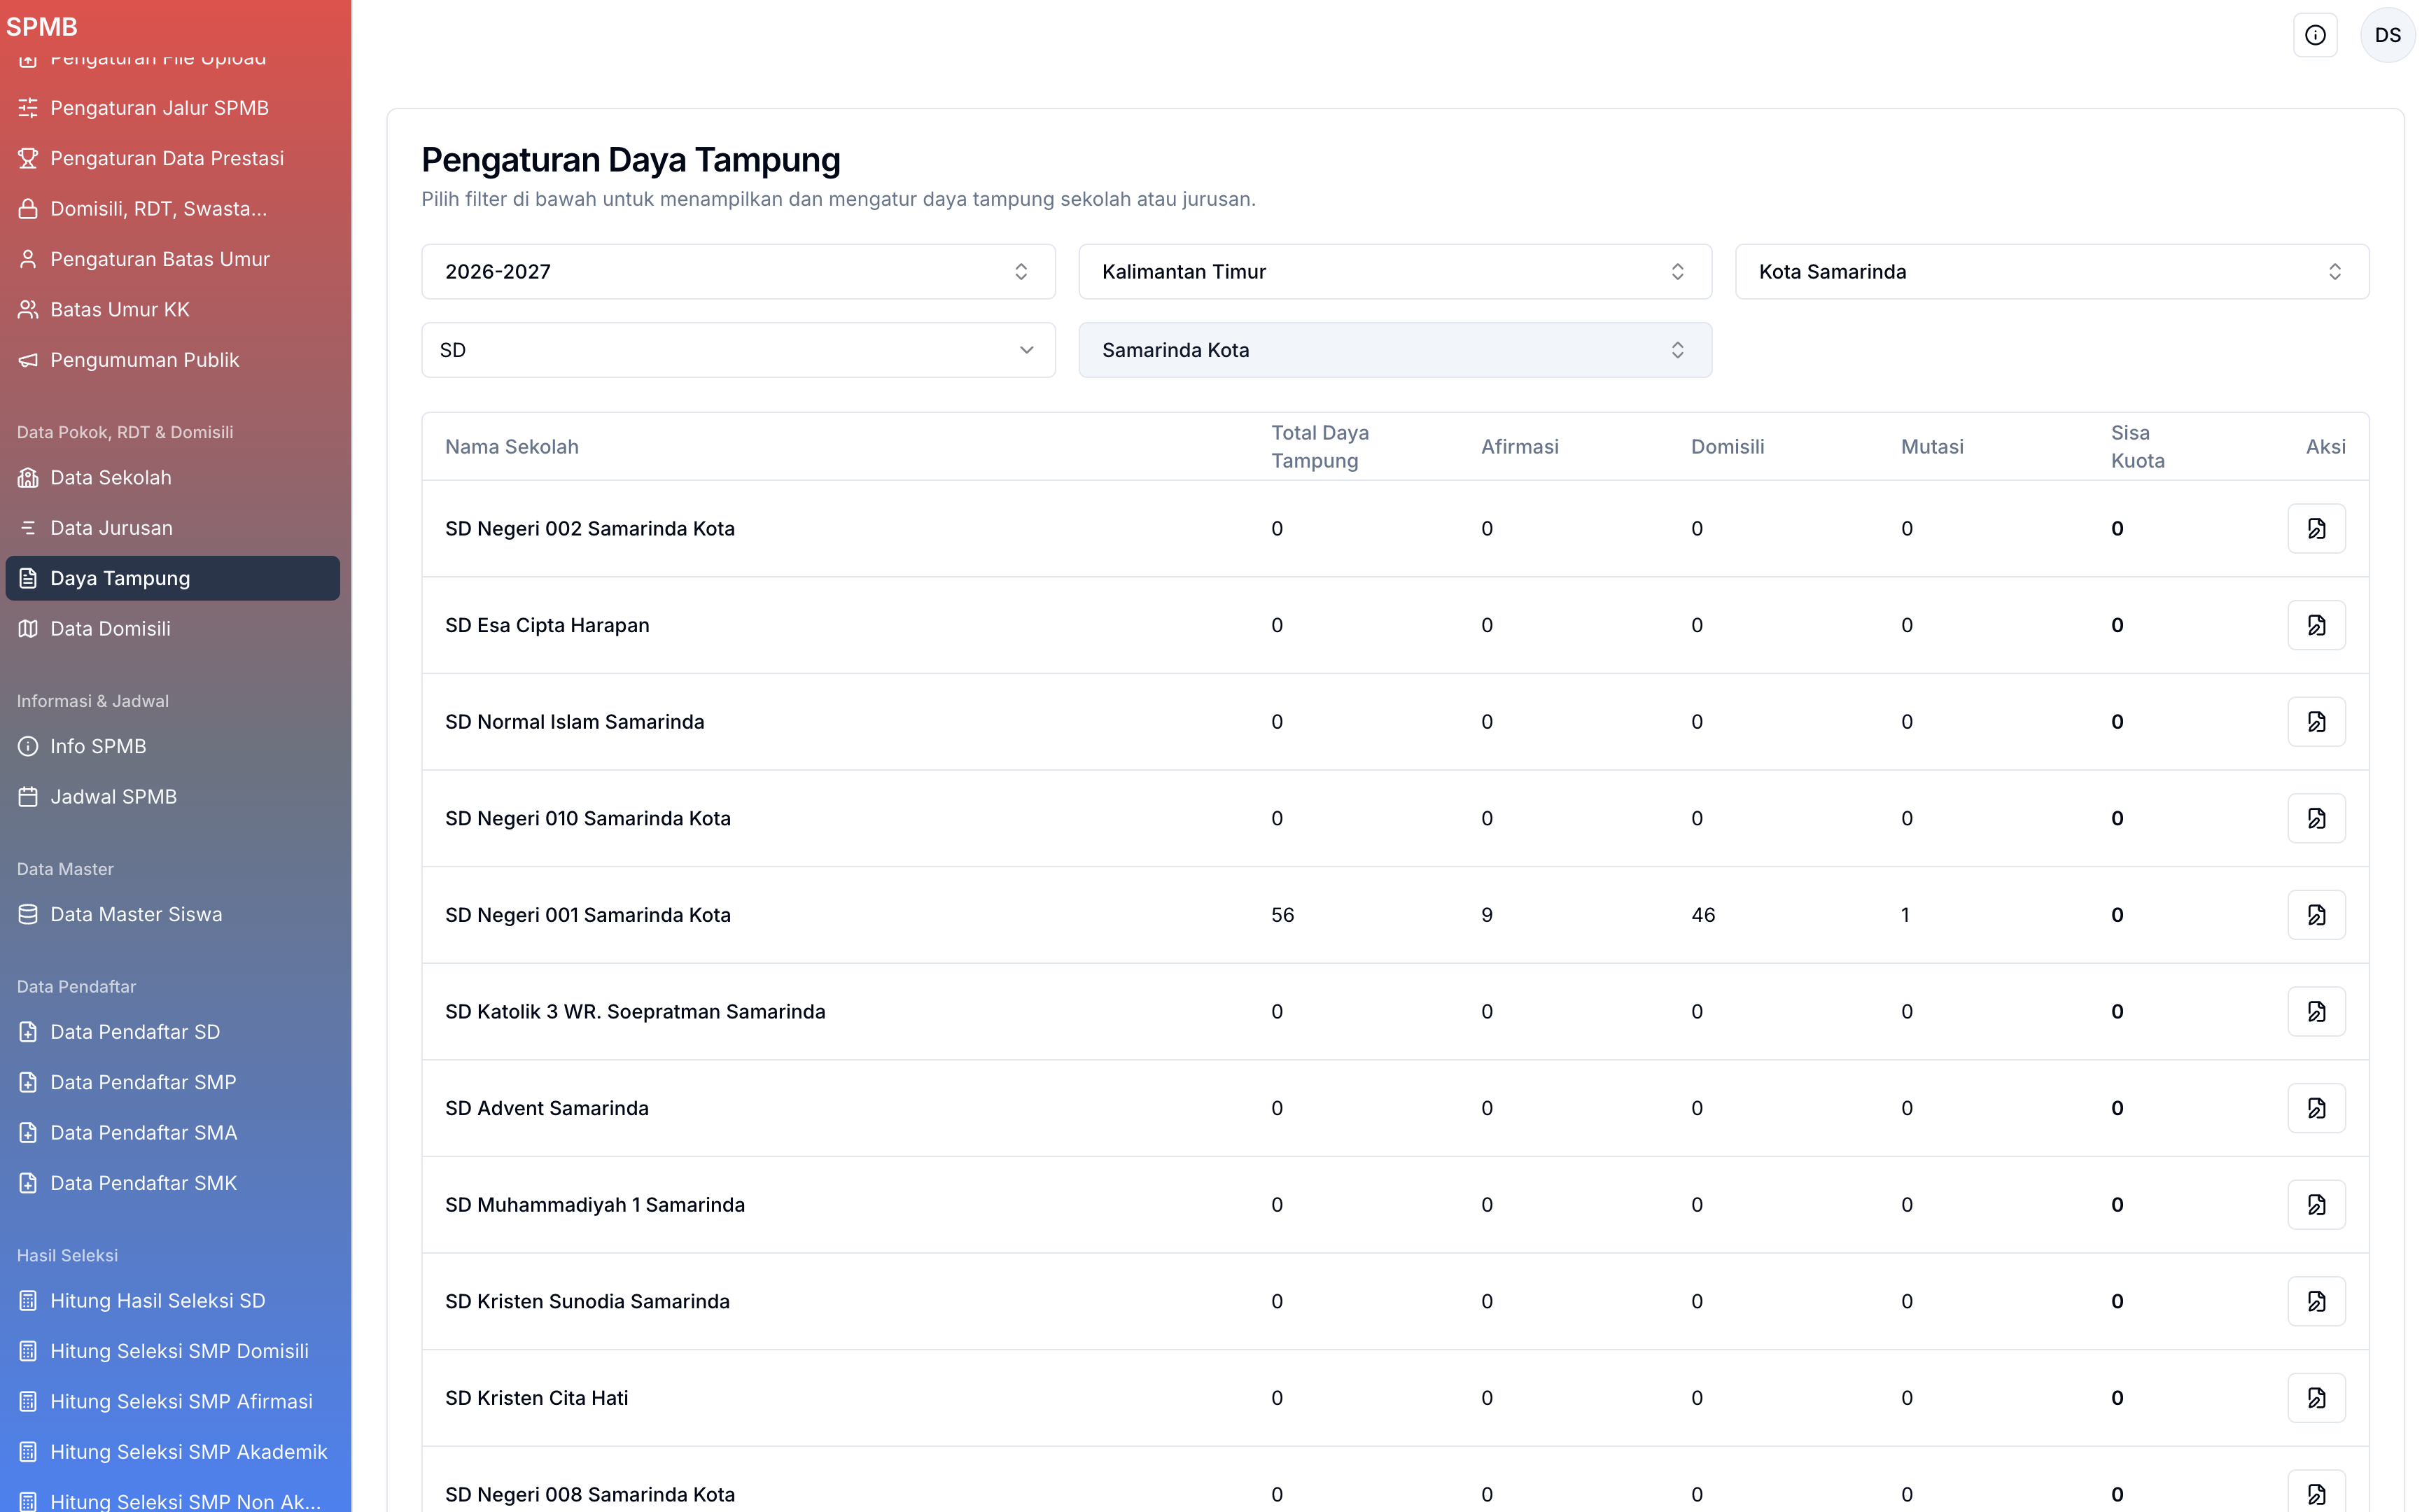
Task: Select the sliders icon beside Pengaturan Jalur SPMB
Action: (x=28, y=107)
